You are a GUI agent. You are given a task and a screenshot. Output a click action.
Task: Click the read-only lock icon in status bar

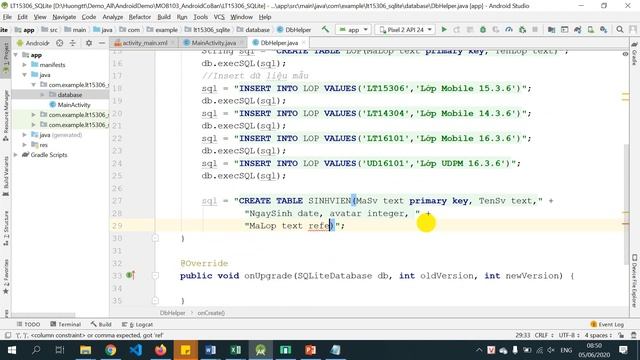point(621,335)
